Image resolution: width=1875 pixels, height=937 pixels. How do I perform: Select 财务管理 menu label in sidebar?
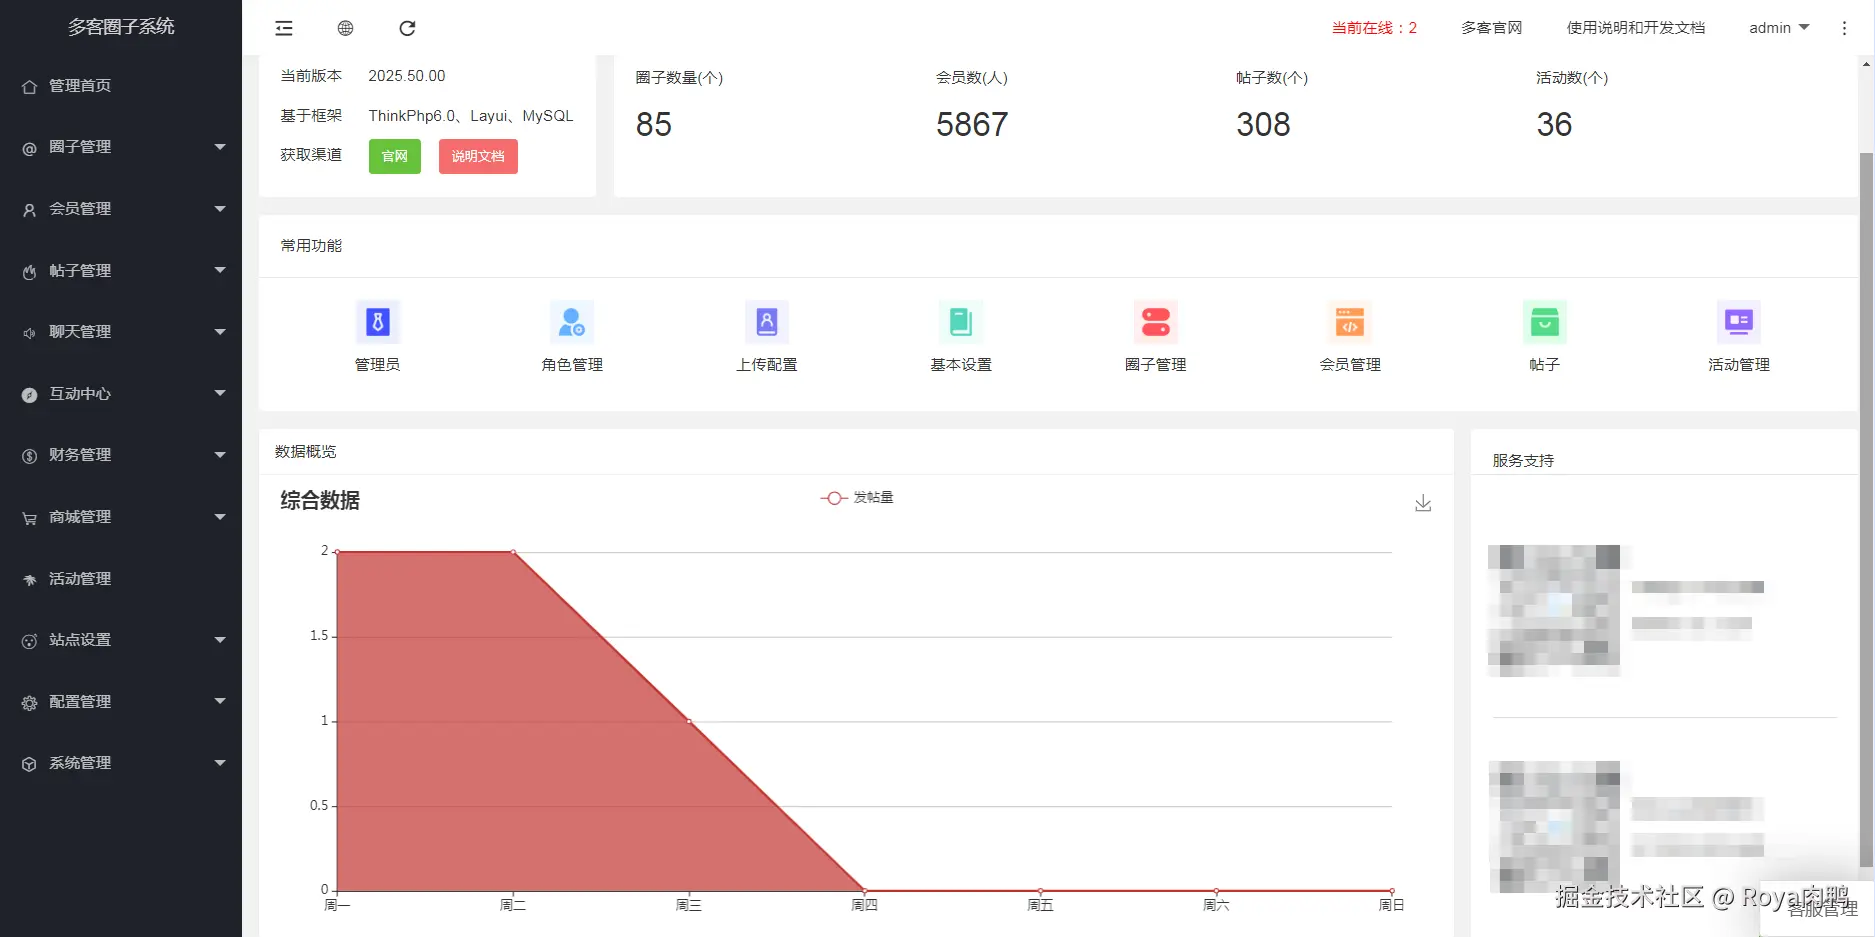coord(80,455)
